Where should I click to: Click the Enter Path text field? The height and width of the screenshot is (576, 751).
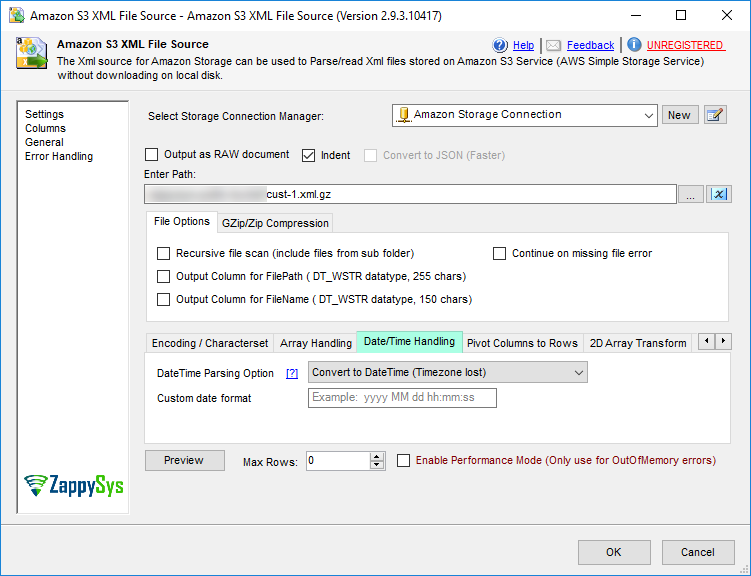coord(410,194)
